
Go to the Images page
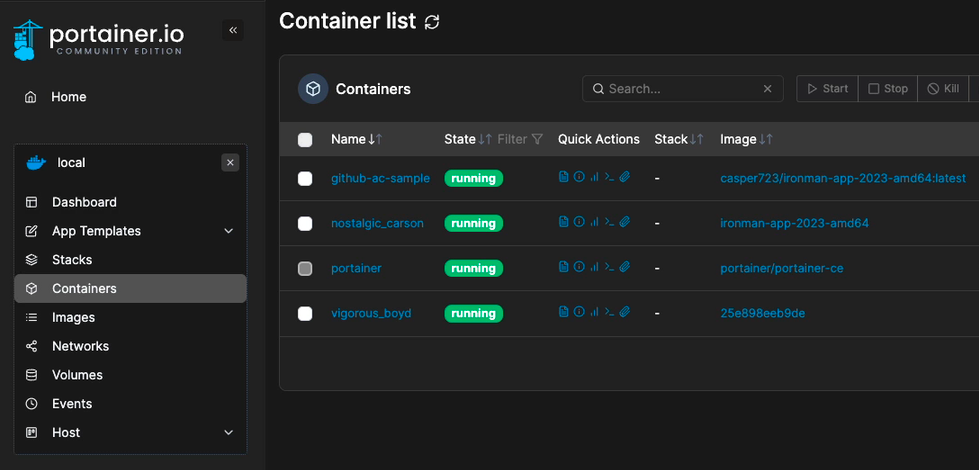pos(73,318)
